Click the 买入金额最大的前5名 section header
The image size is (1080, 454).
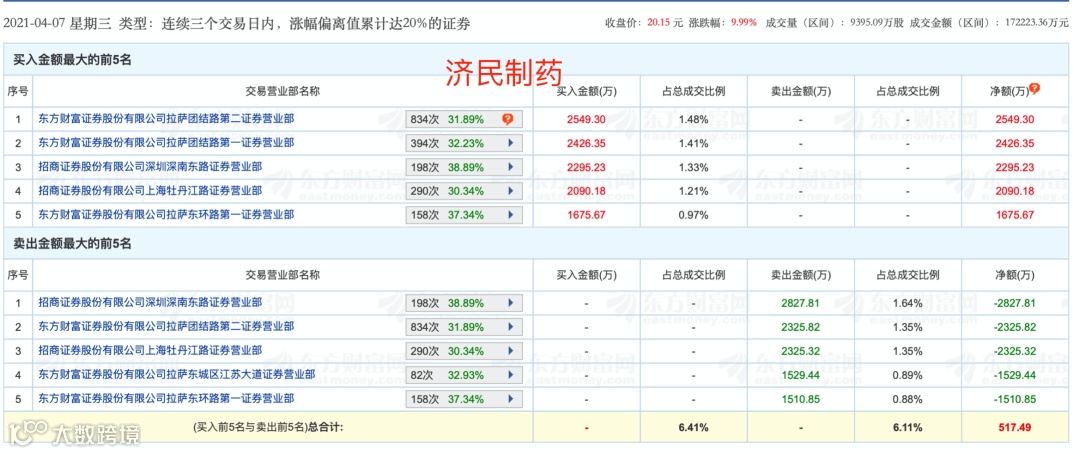(x=72, y=61)
